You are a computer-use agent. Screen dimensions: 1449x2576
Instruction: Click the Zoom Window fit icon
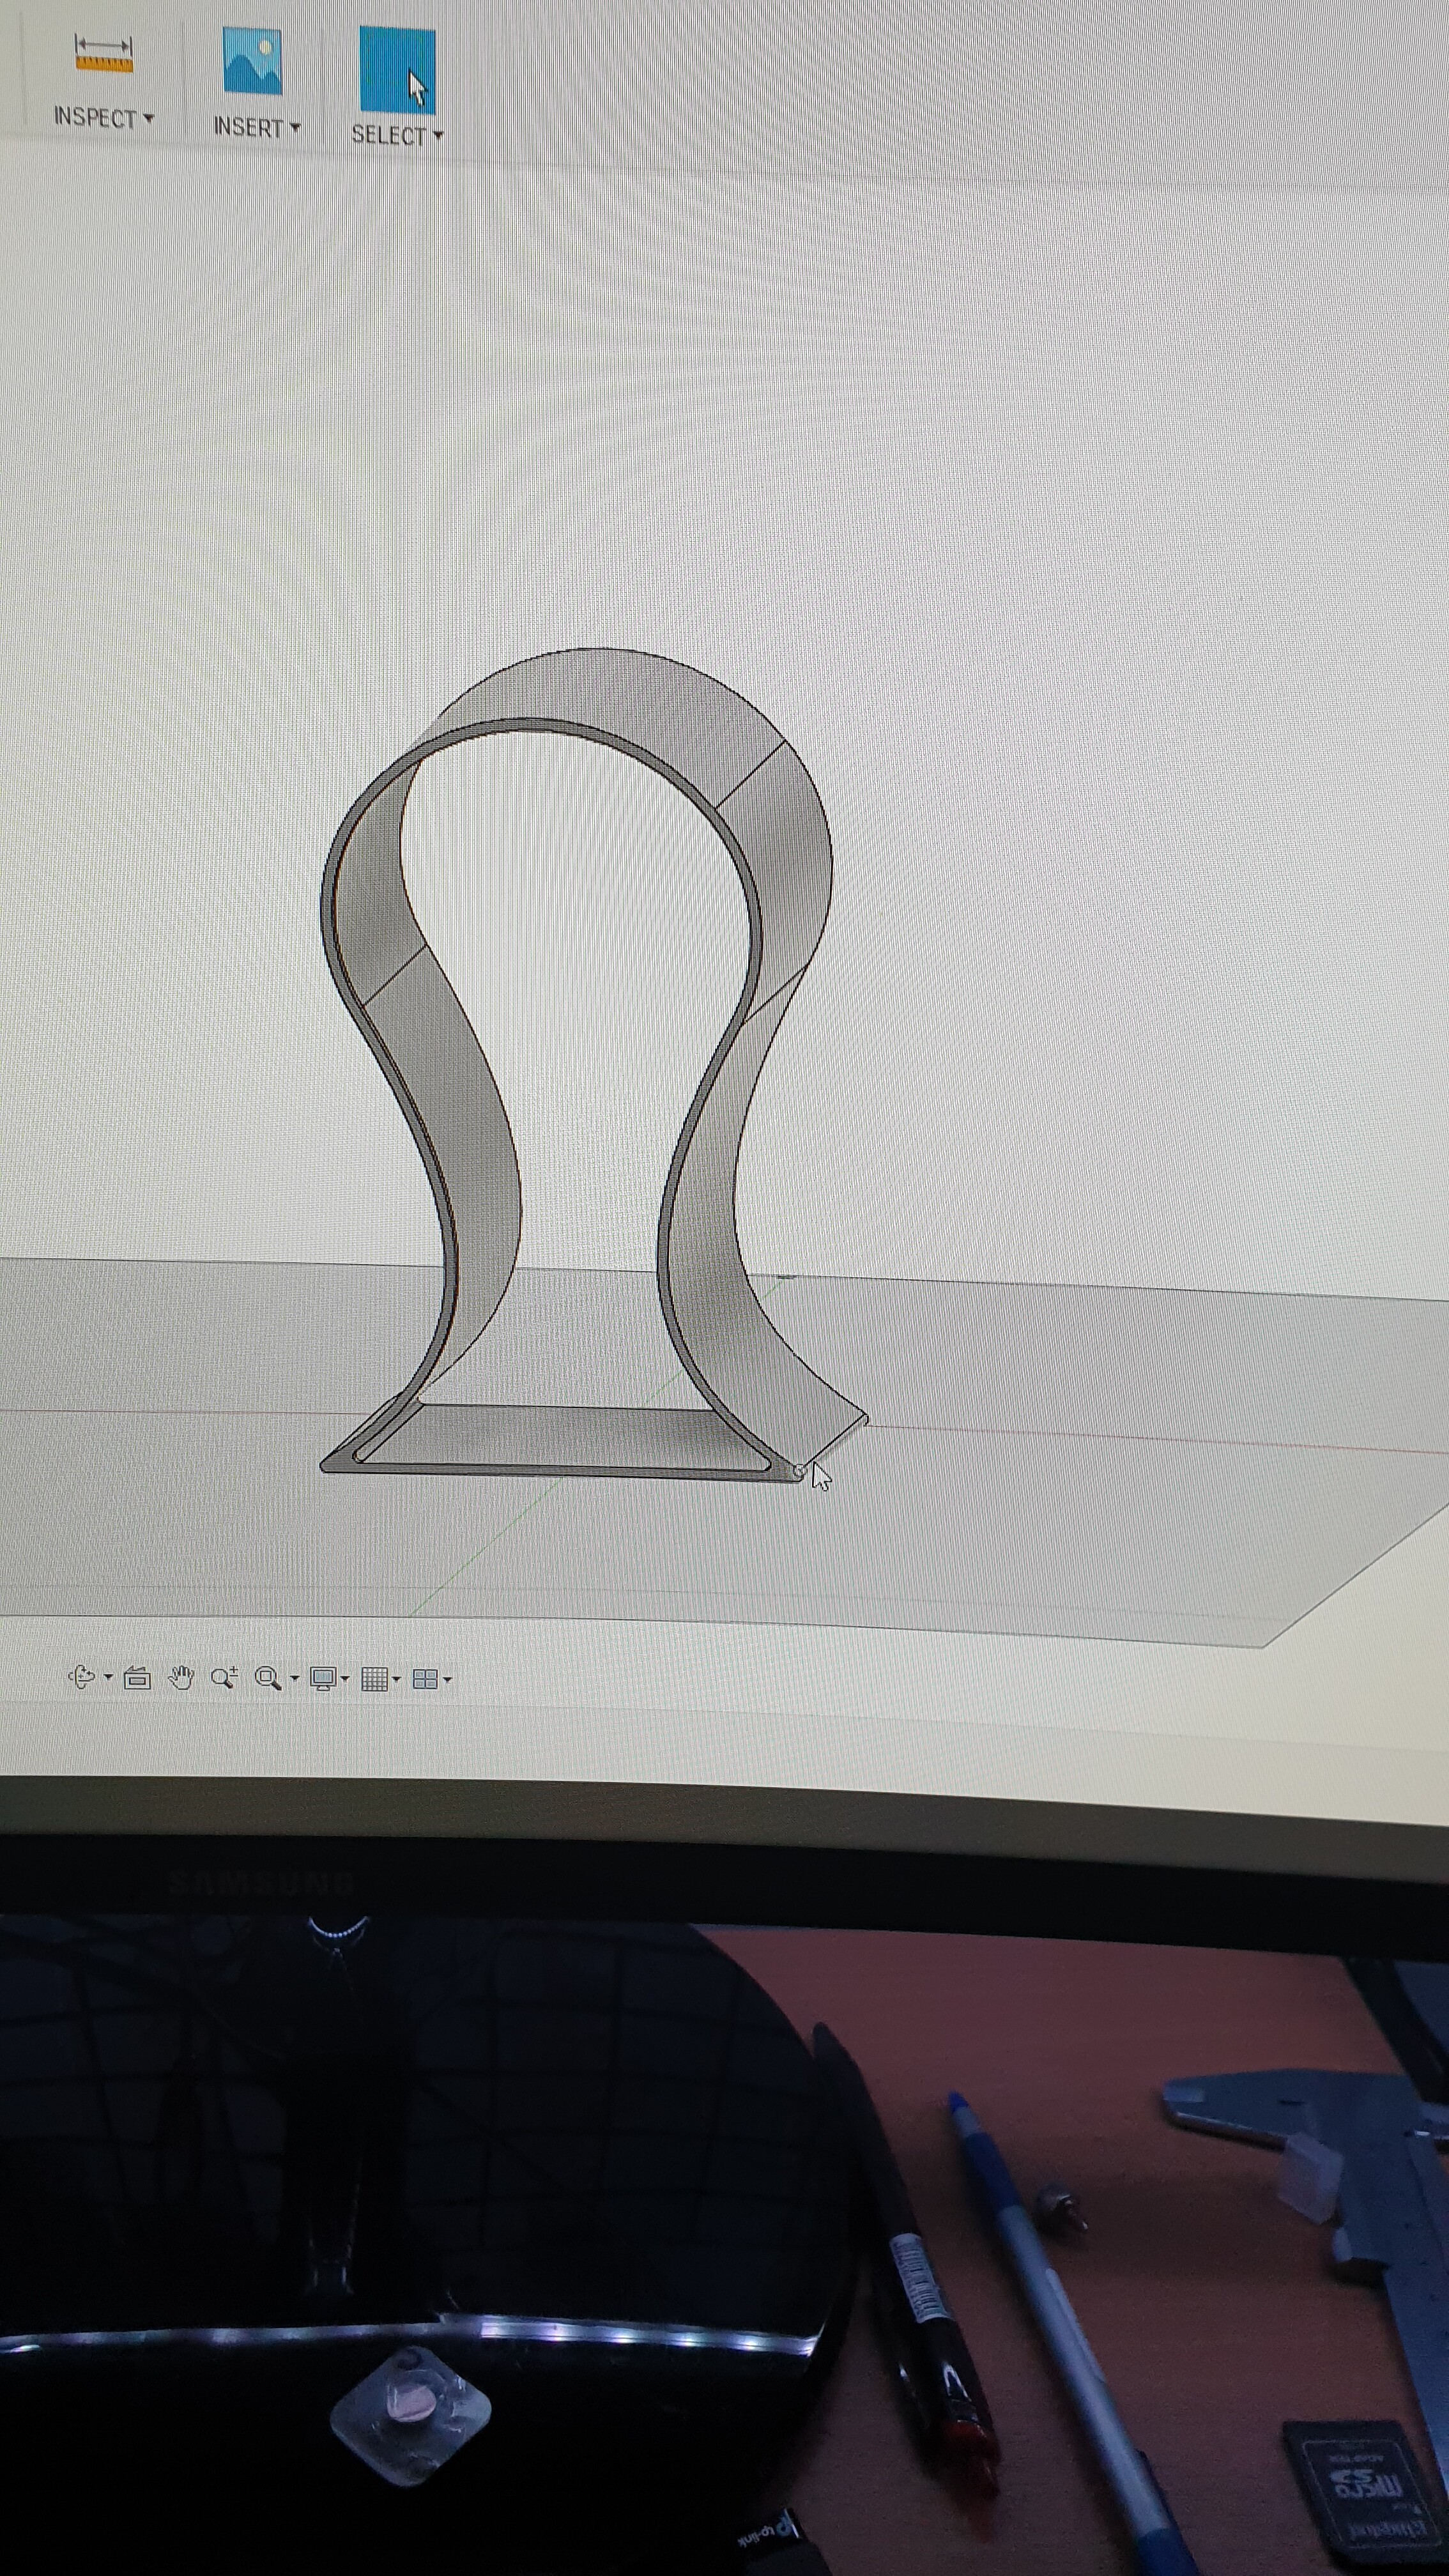(267, 1679)
